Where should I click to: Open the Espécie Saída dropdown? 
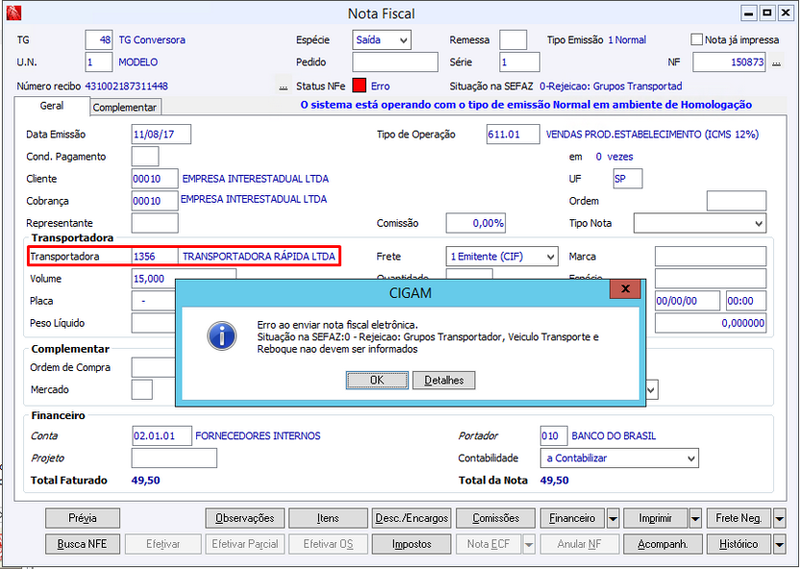[403, 40]
